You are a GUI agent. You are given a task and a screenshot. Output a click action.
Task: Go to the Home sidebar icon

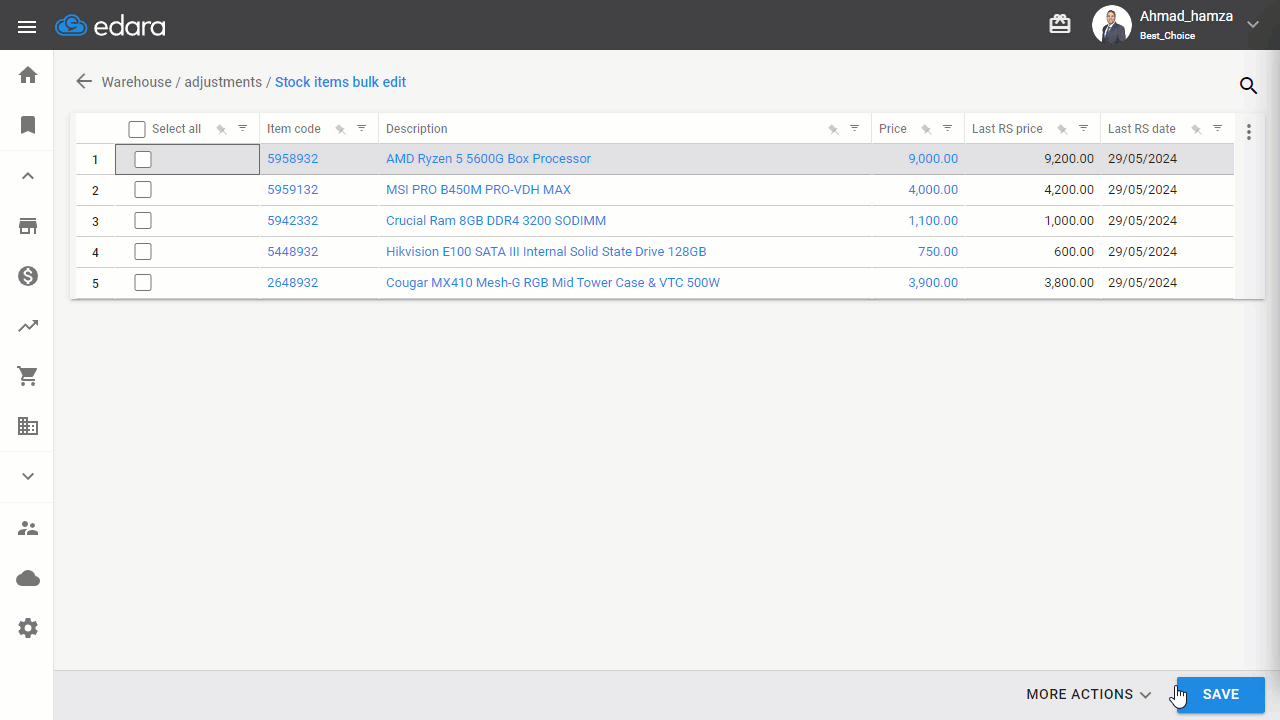point(28,75)
